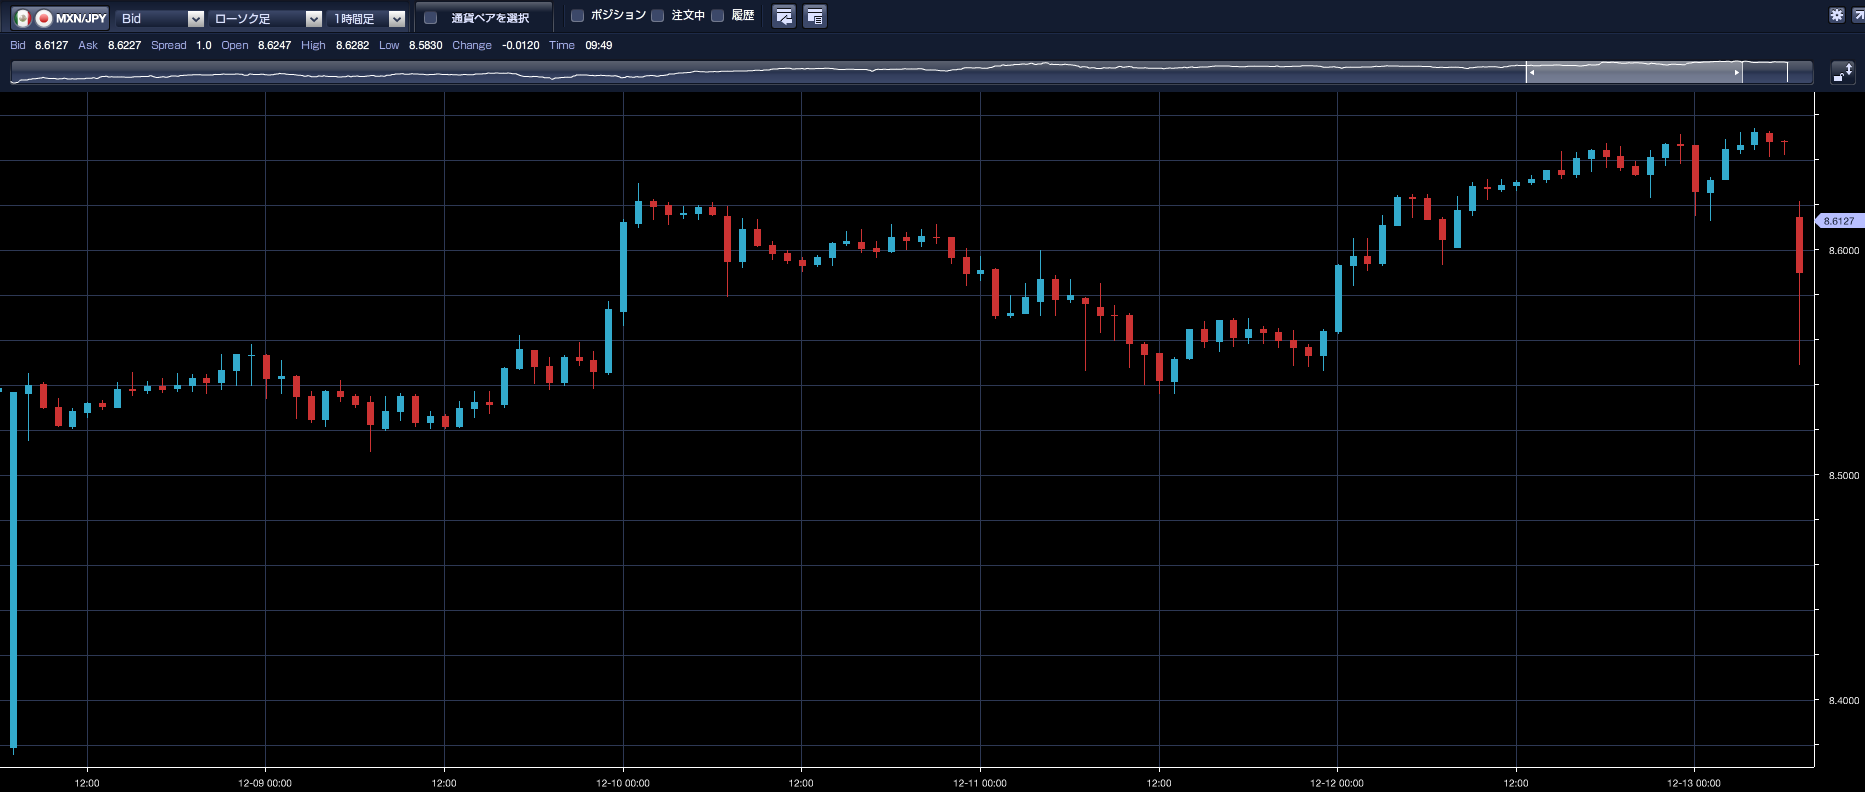Screen dimensions: 1865x792
Task: Toggle the vertical scale lock icon
Action: tap(1842, 72)
